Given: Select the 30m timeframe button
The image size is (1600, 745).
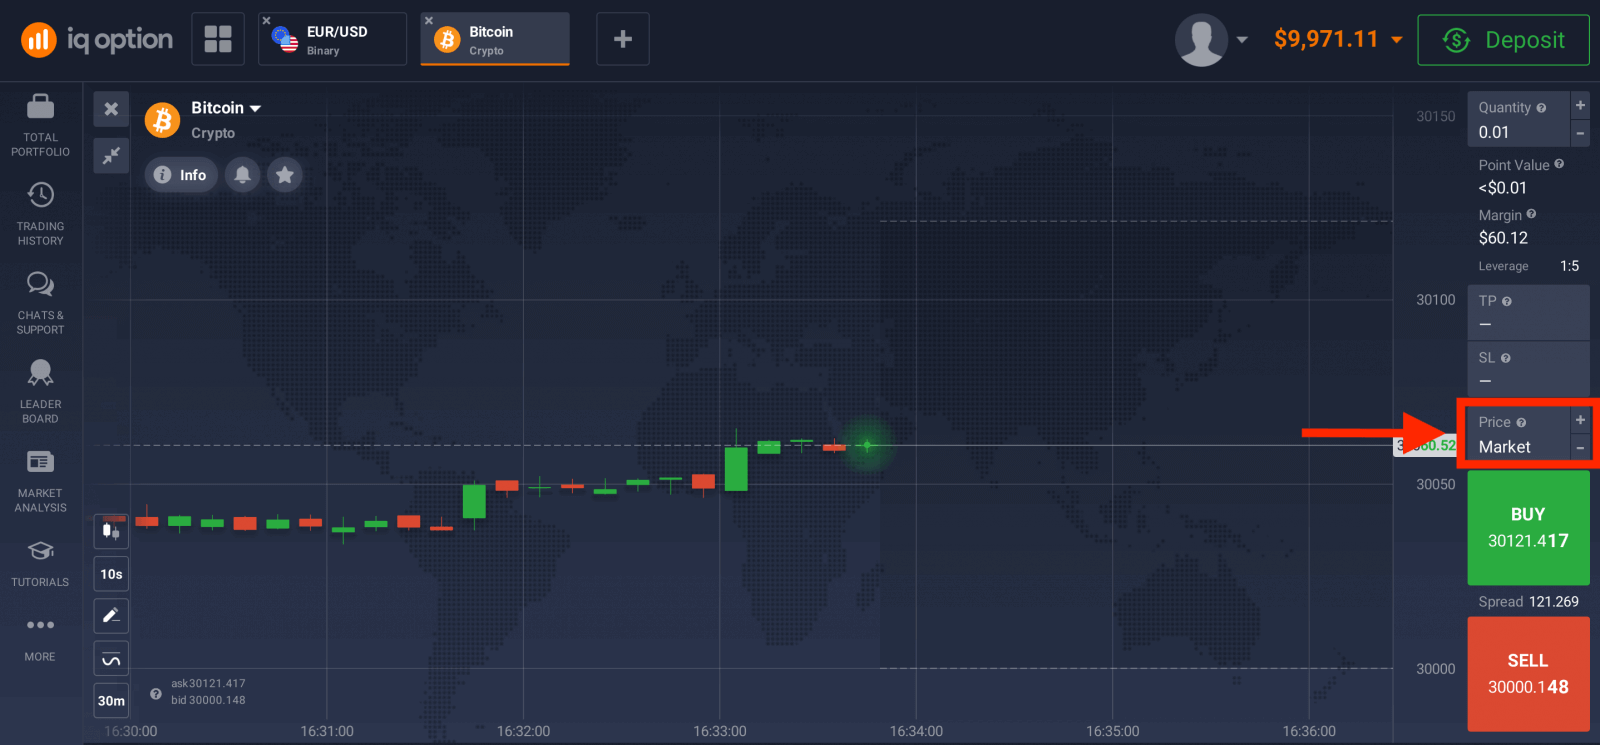Looking at the screenshot, I should [x=111, y=701].
